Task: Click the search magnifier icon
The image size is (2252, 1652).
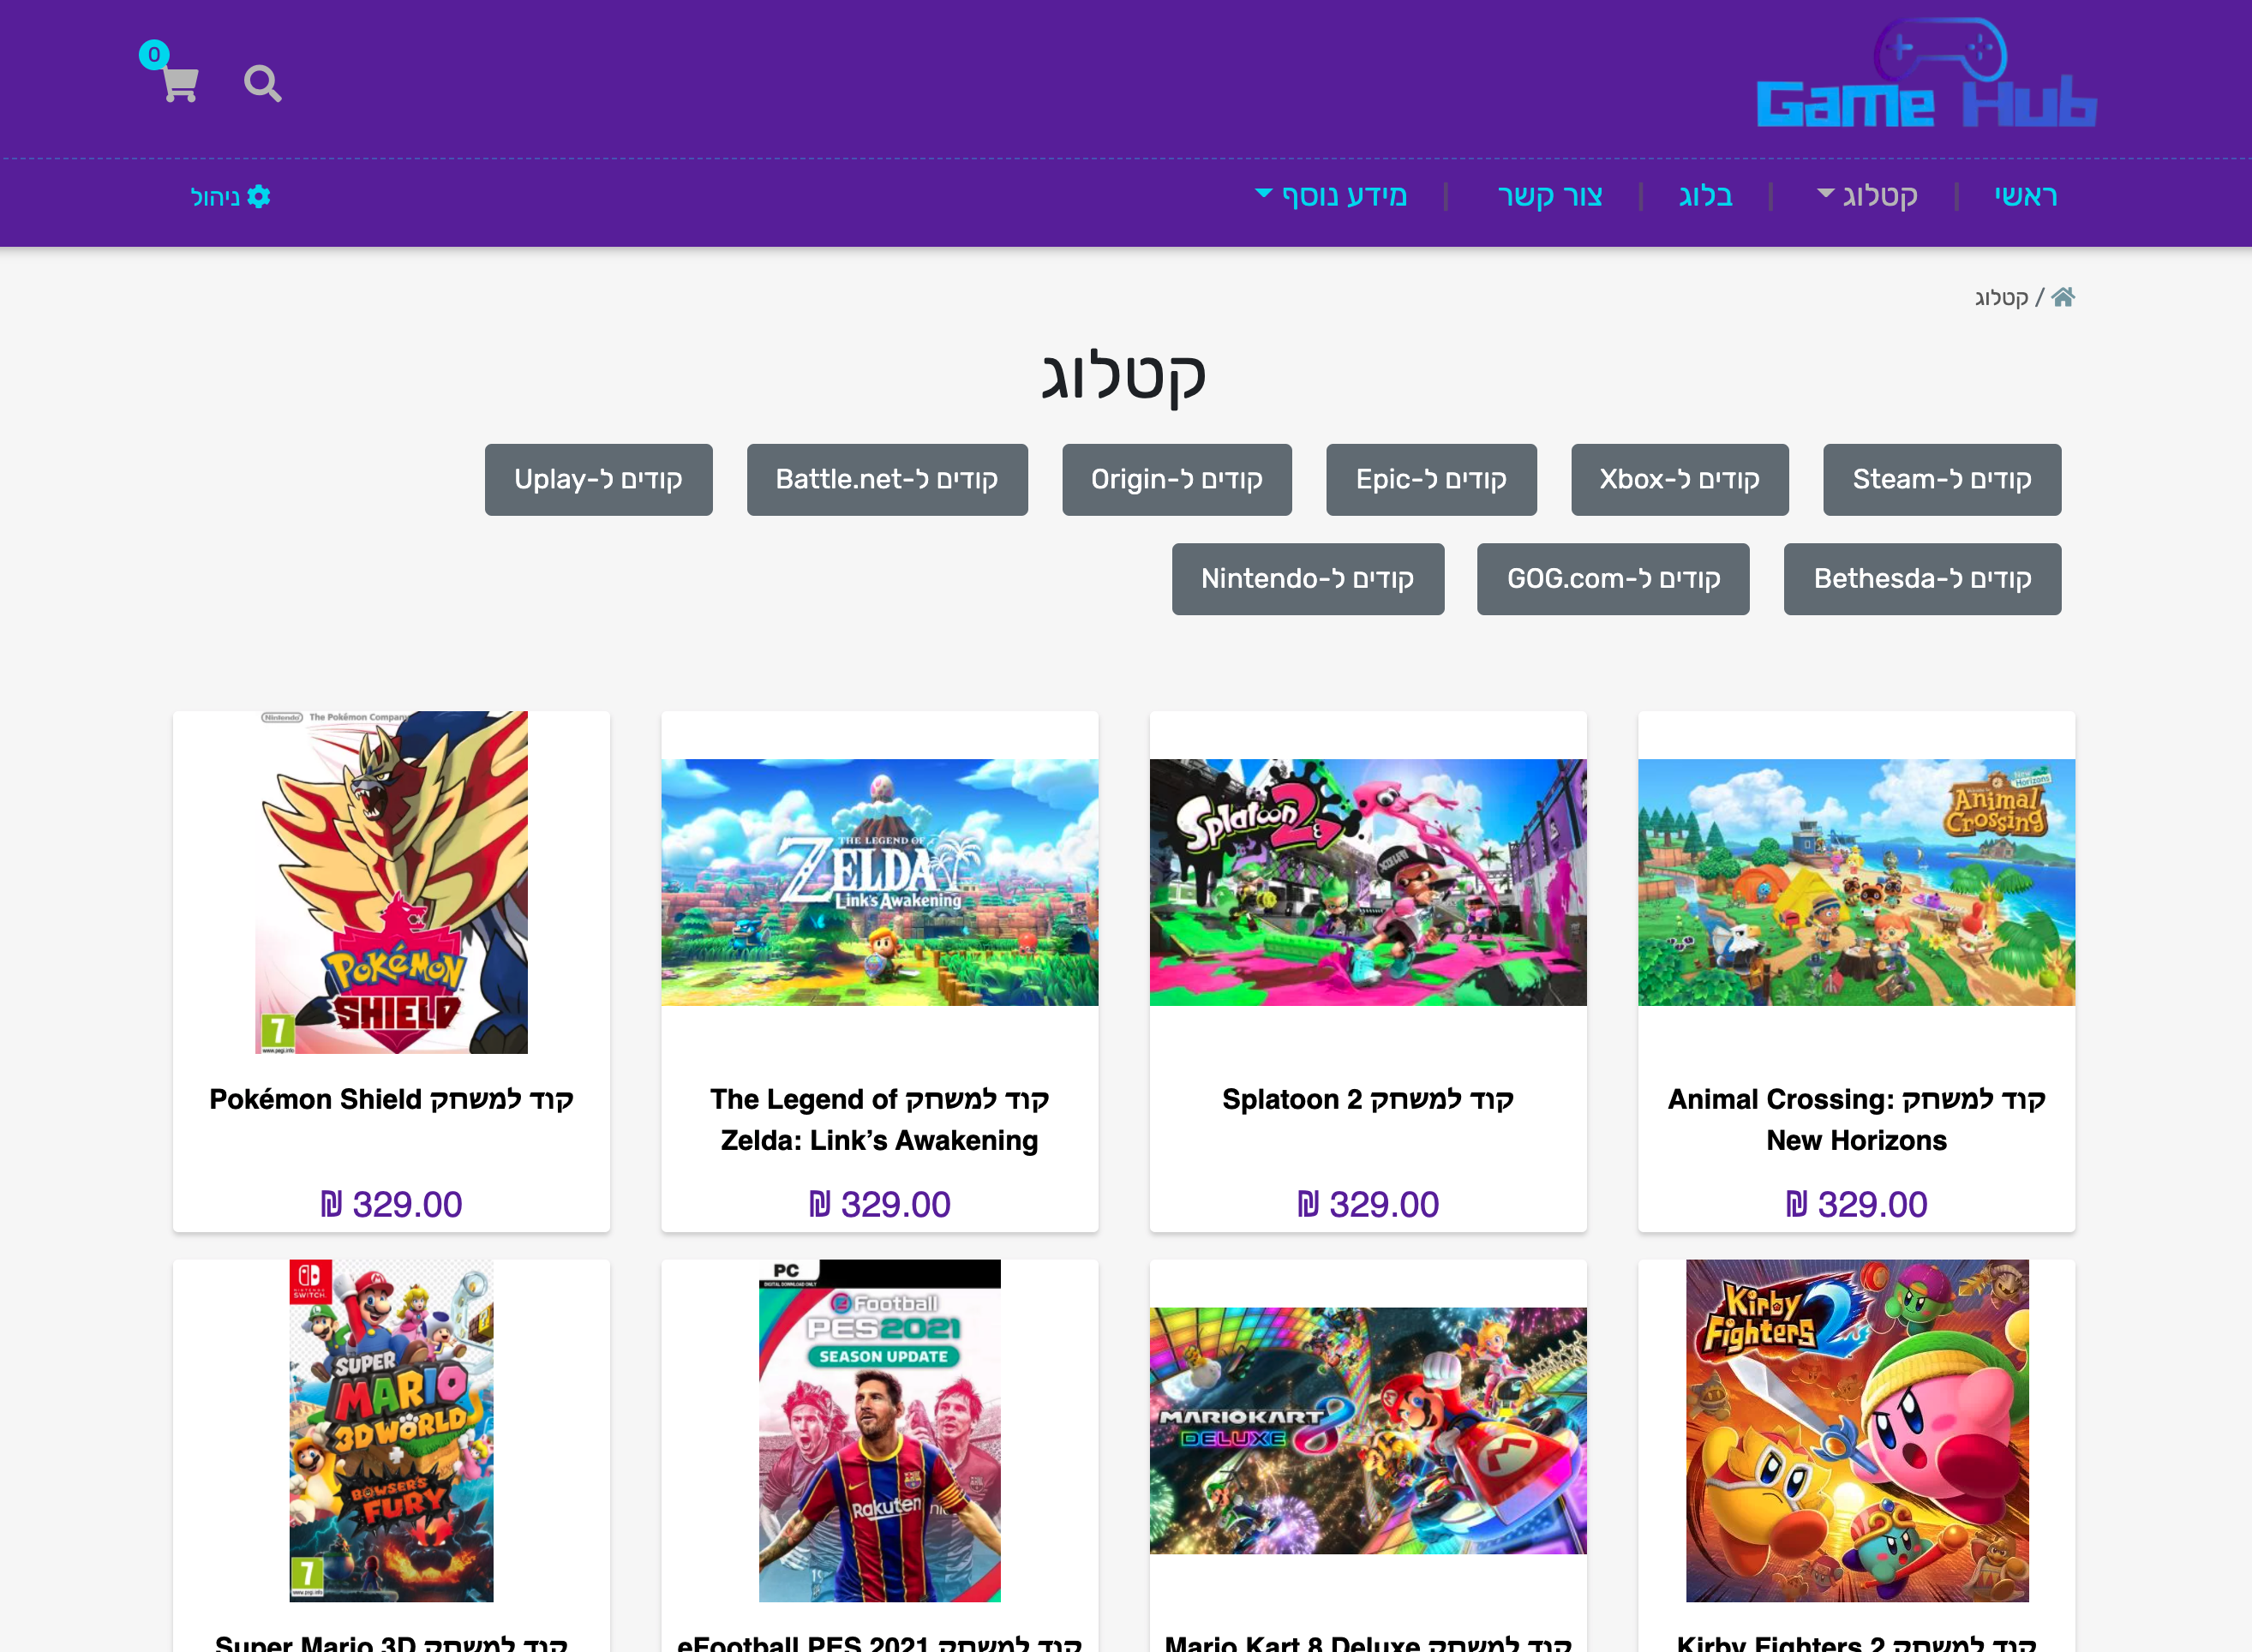Action: coord(262,84)
